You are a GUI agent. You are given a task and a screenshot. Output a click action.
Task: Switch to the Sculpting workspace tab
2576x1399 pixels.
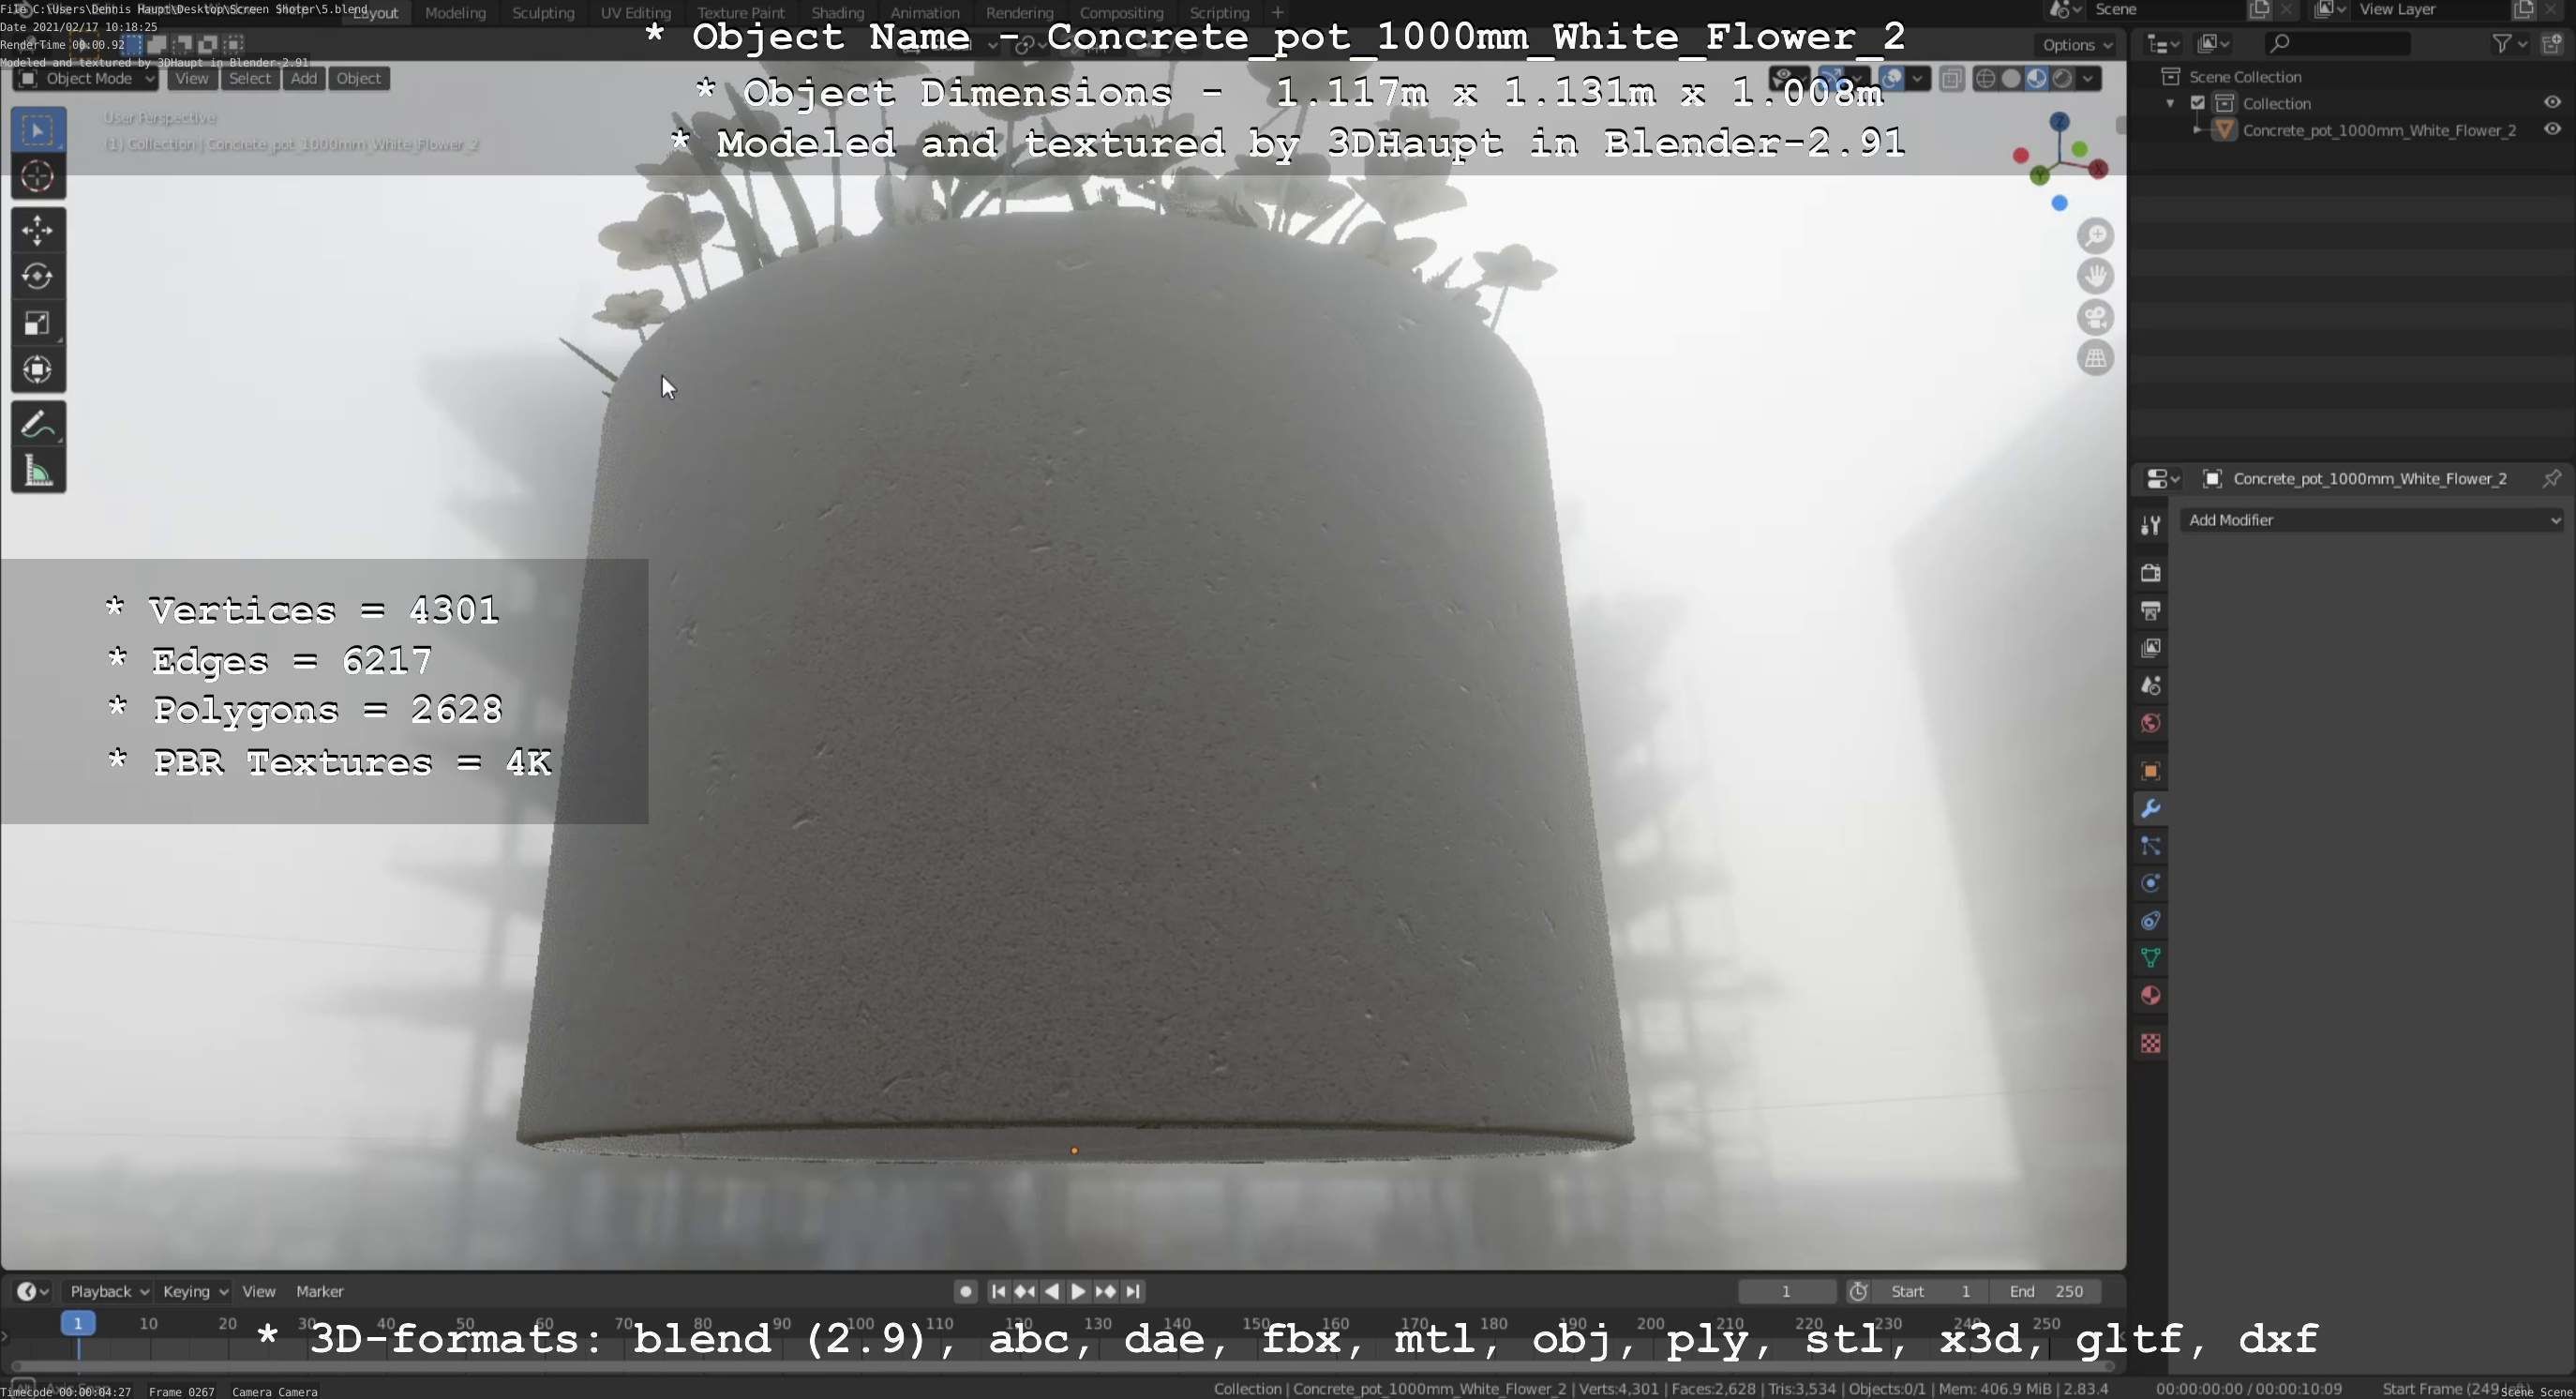543,13
